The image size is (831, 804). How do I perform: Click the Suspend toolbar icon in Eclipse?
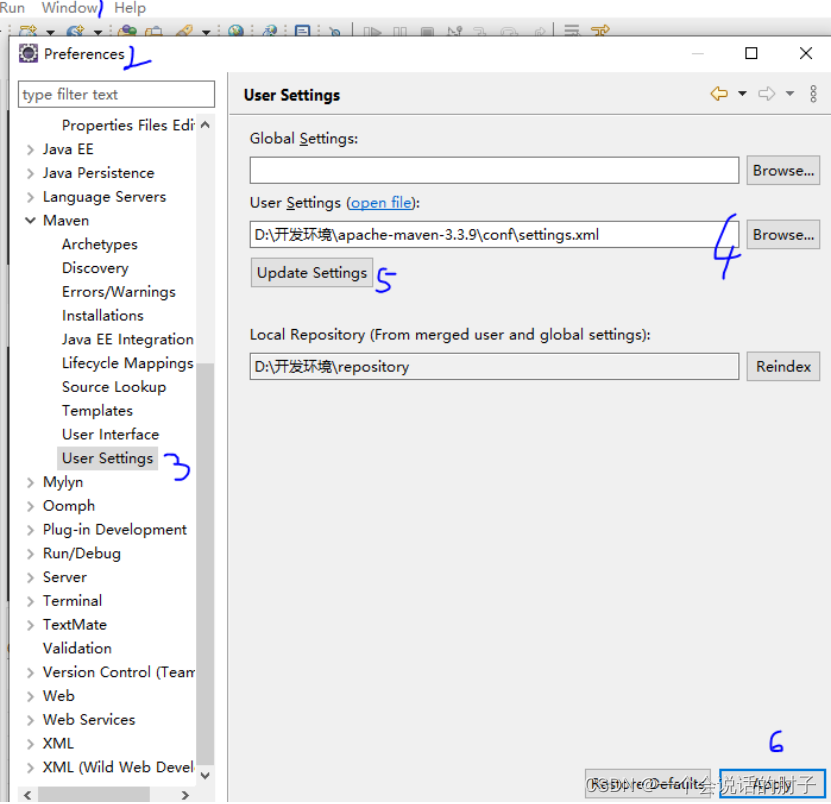[x=400, y=31]
